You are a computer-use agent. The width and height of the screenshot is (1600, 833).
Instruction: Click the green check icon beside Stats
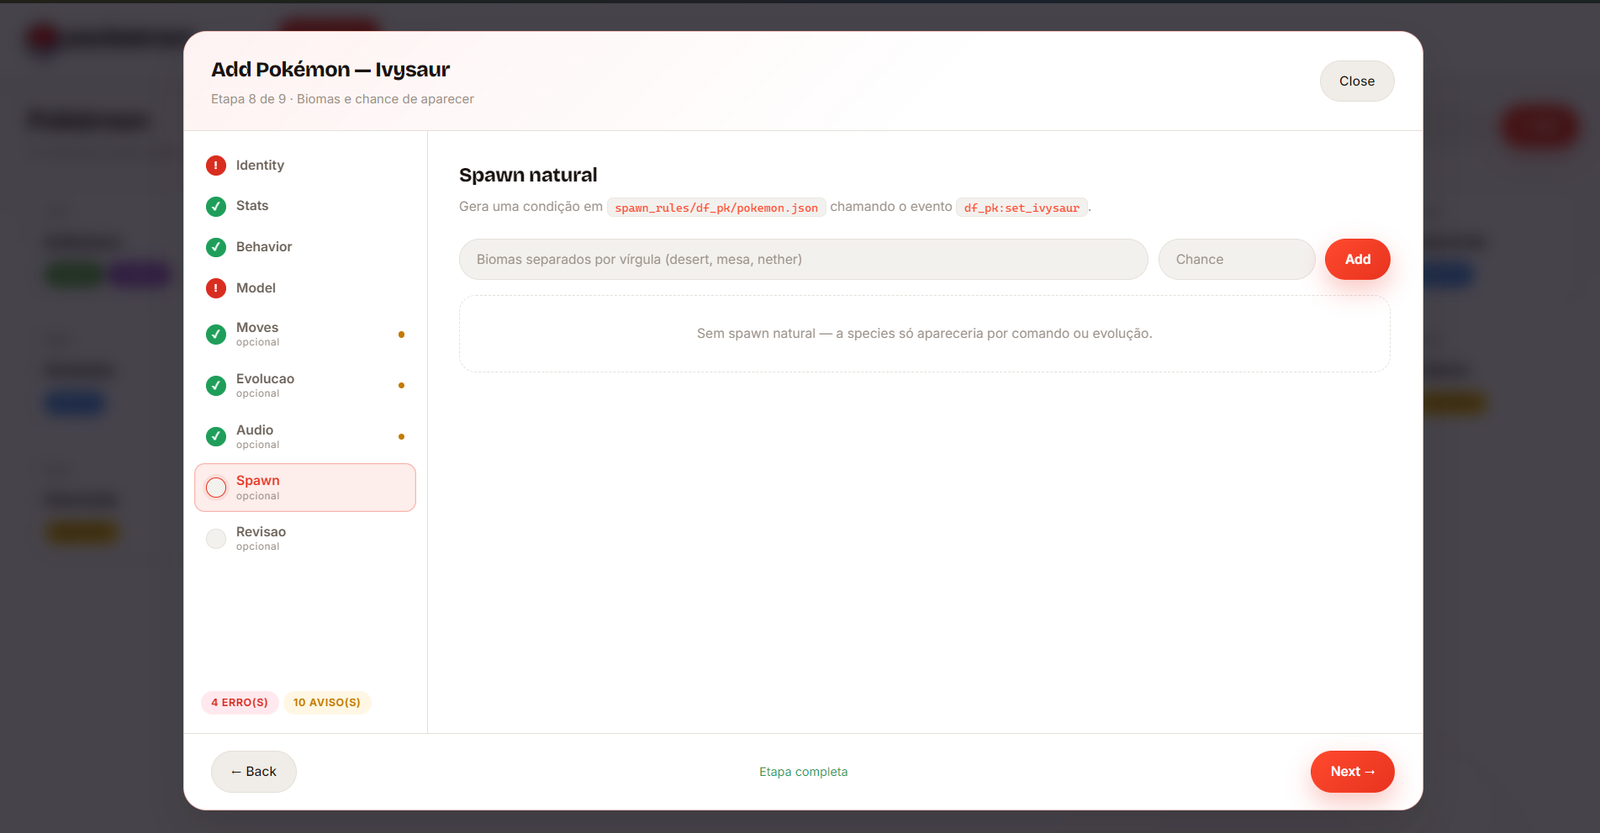(x=216, y=206)
